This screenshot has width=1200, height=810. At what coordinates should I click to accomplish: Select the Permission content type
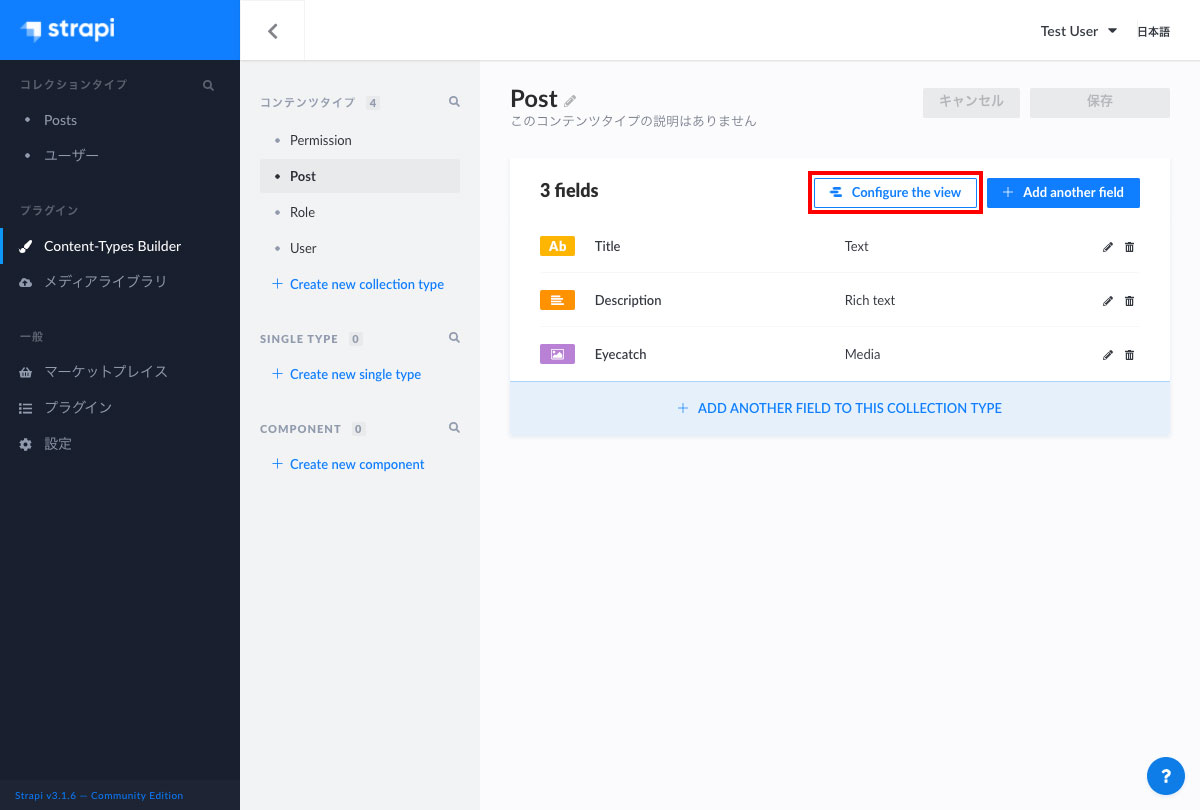click(x=319, y=140)
